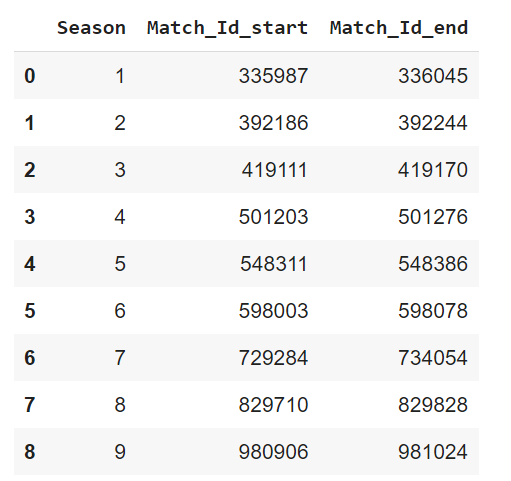Click the cell showing 392186
The image size is (511, 481).
[x=273, y=123]
